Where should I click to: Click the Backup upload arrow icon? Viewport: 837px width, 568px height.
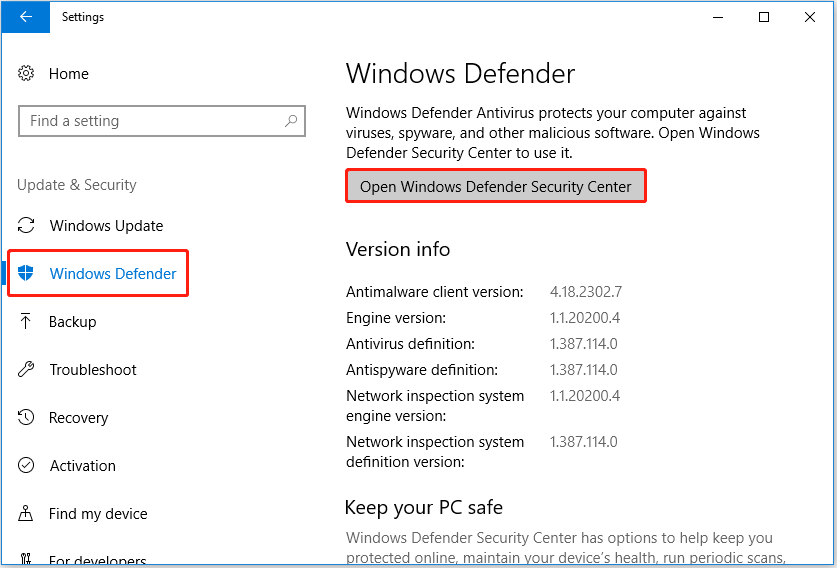pos(27,322)
